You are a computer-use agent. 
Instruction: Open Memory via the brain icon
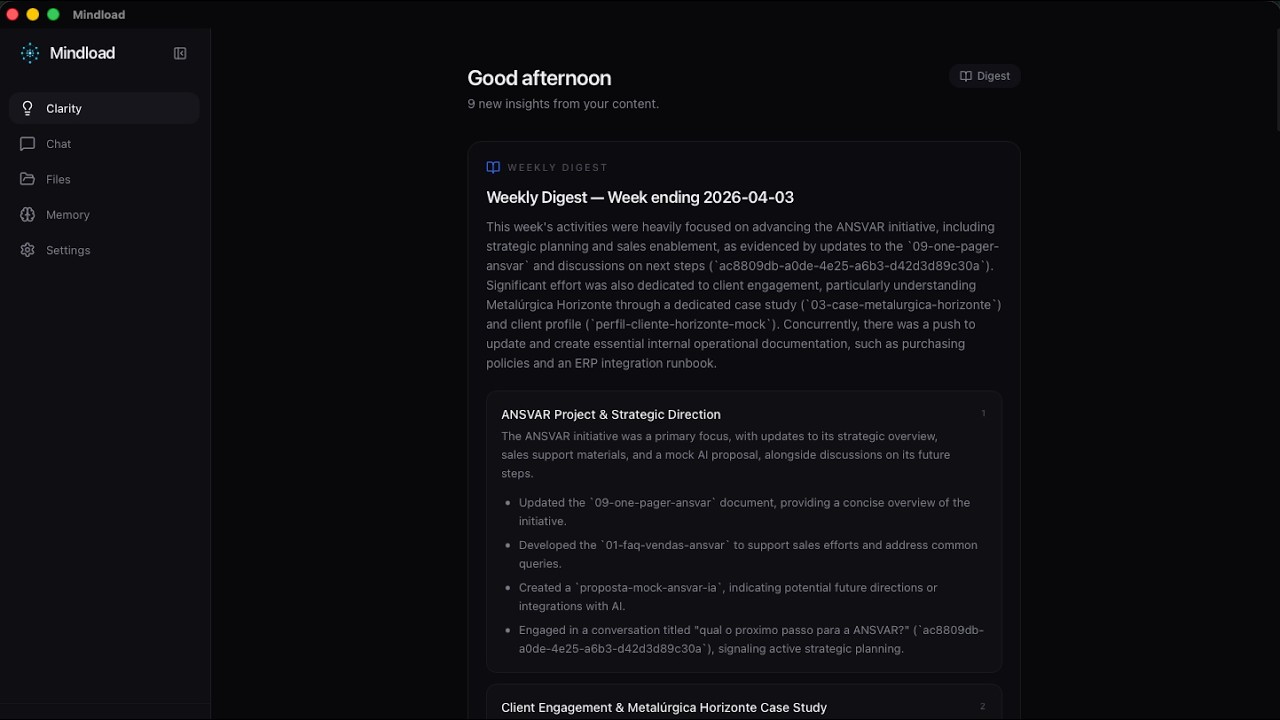[x=28, y=215]
